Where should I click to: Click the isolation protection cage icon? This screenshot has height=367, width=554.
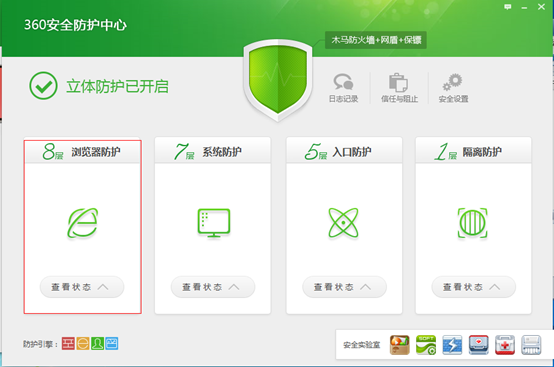tap(473, 223)
